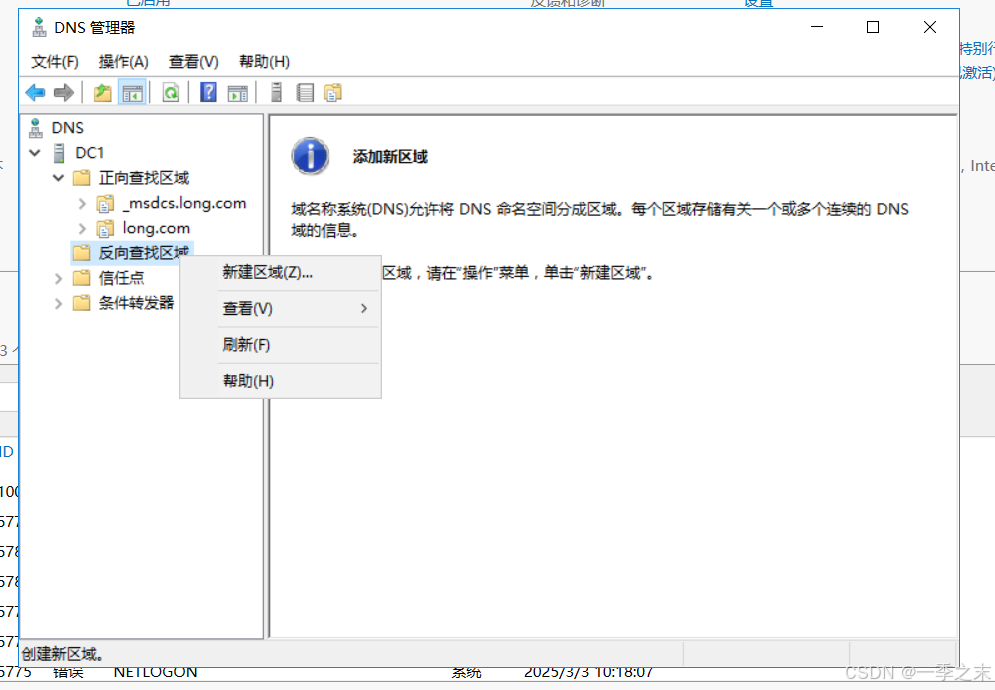Close the DNS Manager window
This screenshot has height=690, width=995.
(930, 27)
